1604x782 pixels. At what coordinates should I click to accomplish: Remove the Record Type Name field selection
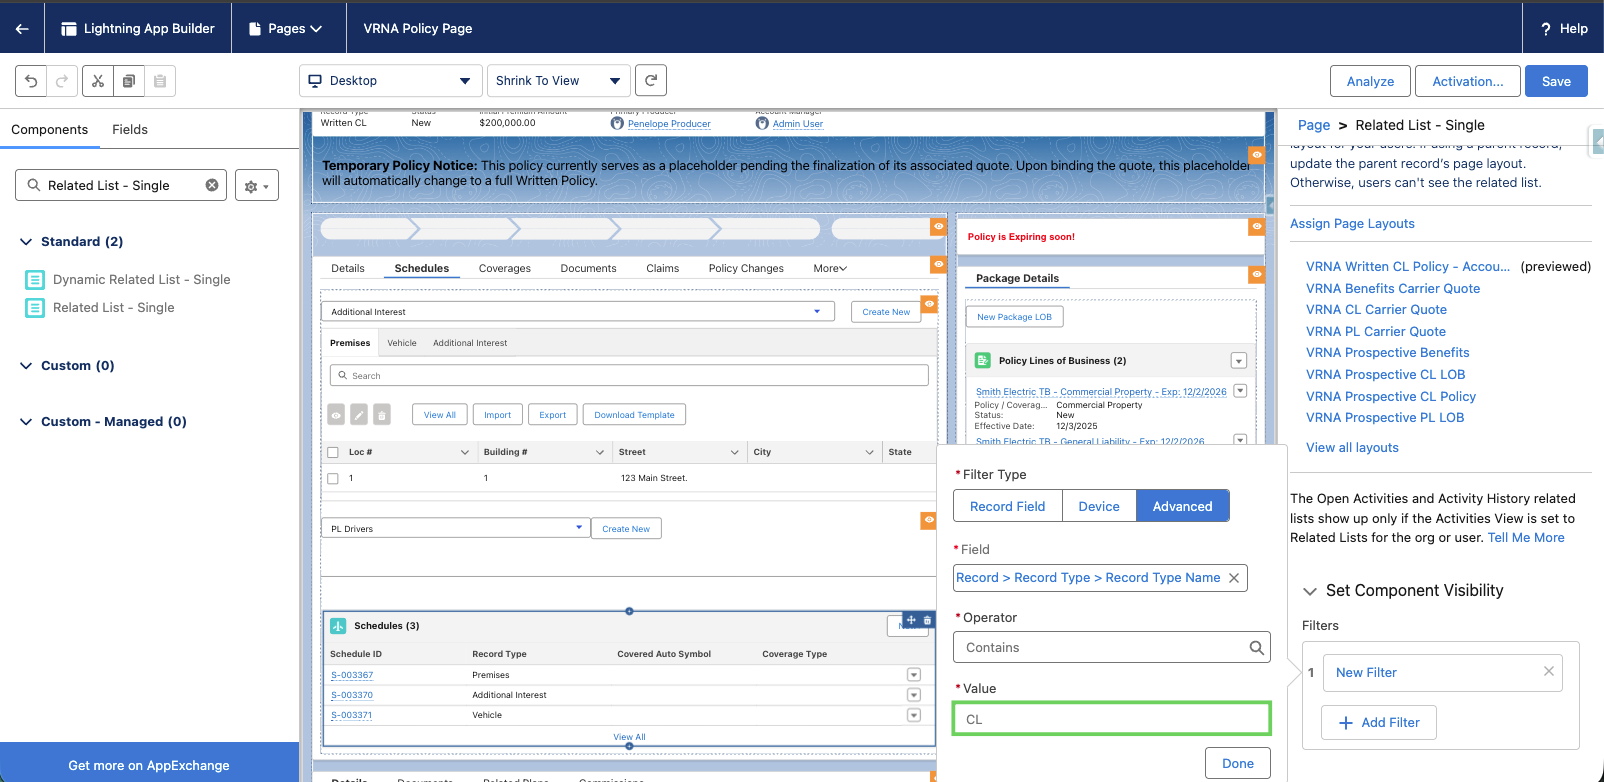(x=1234, y=578)
